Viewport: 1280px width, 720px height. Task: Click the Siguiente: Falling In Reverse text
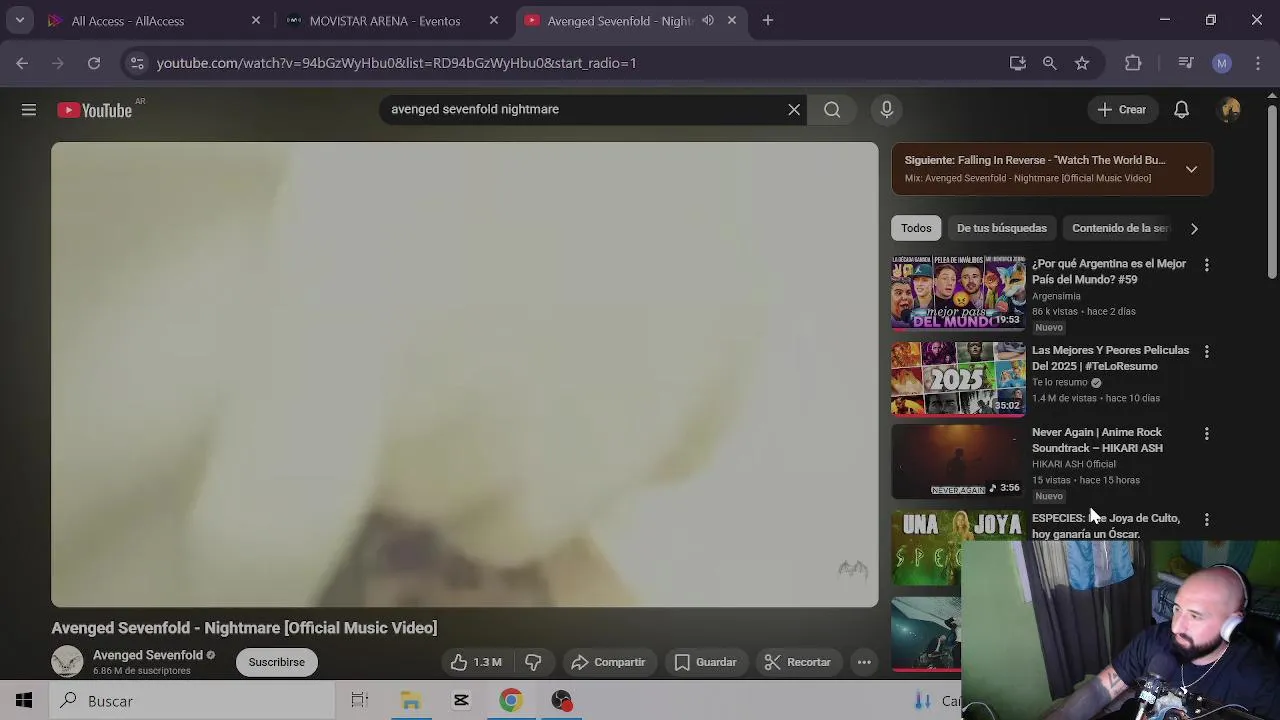pos(1035,160)
